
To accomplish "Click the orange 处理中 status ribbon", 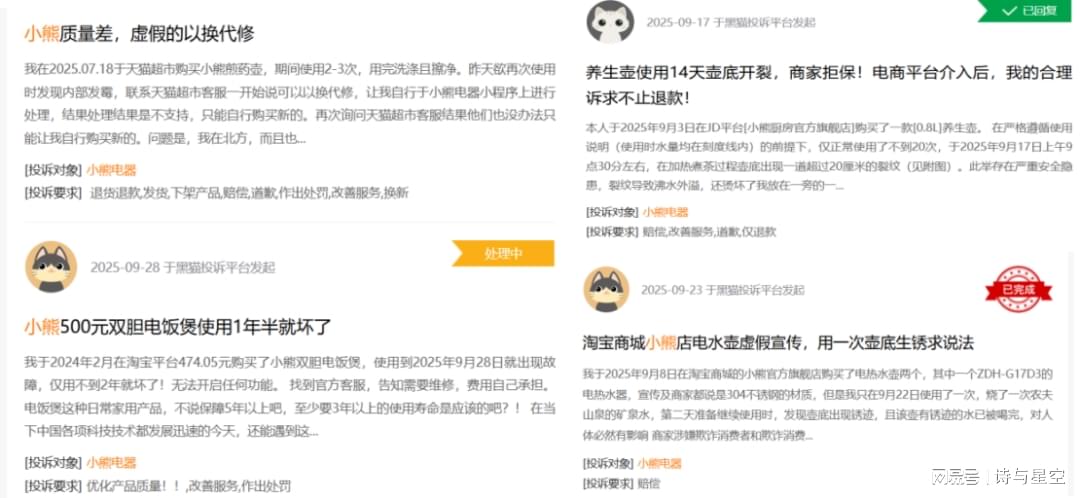I will (503, 253).
